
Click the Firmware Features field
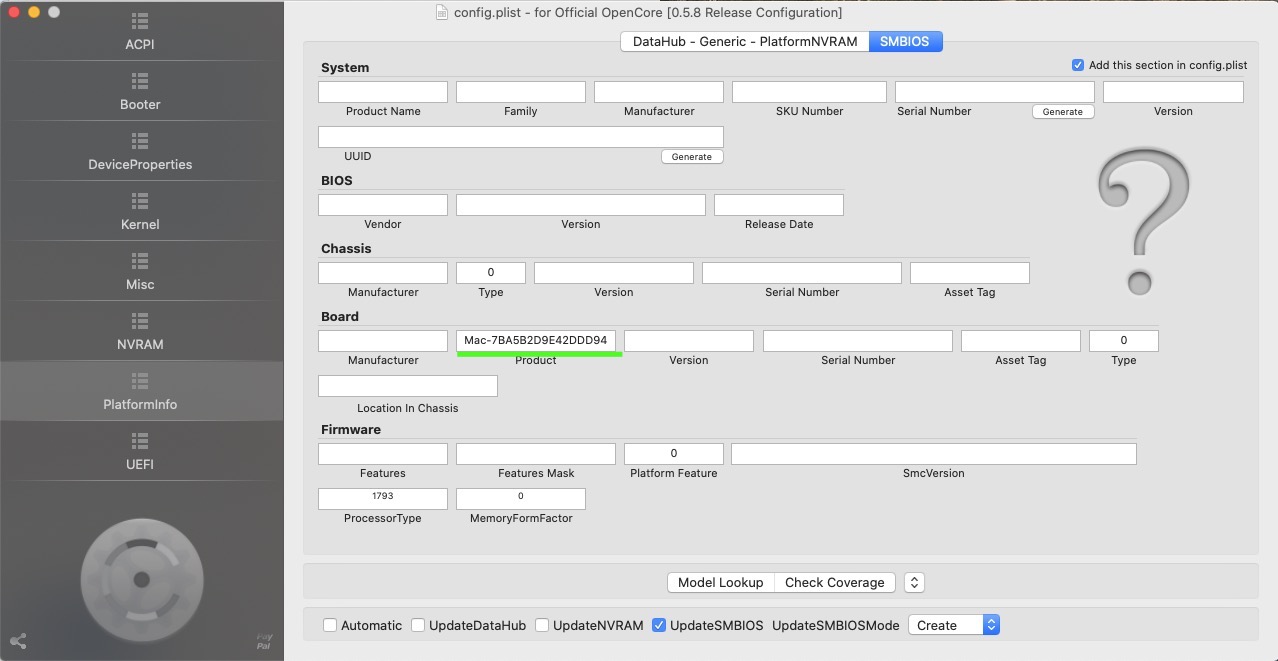click(x=383, y=454)
